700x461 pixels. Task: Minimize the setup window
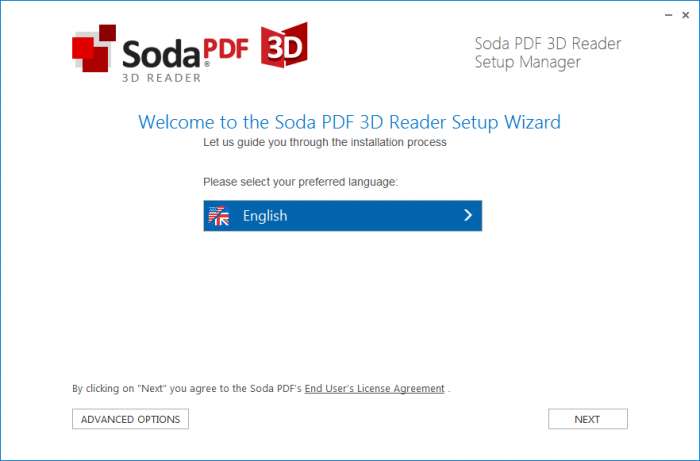668,15
